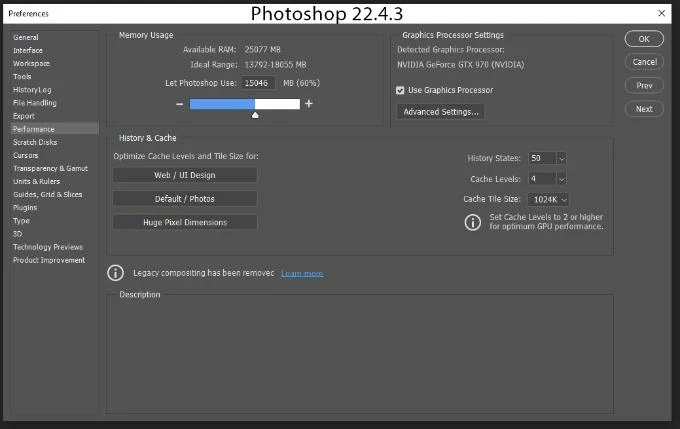The image size is (680, 429).
Task: Close the Preferences dialog with the X
Action: pyautogui.click(x=661, y=13)
